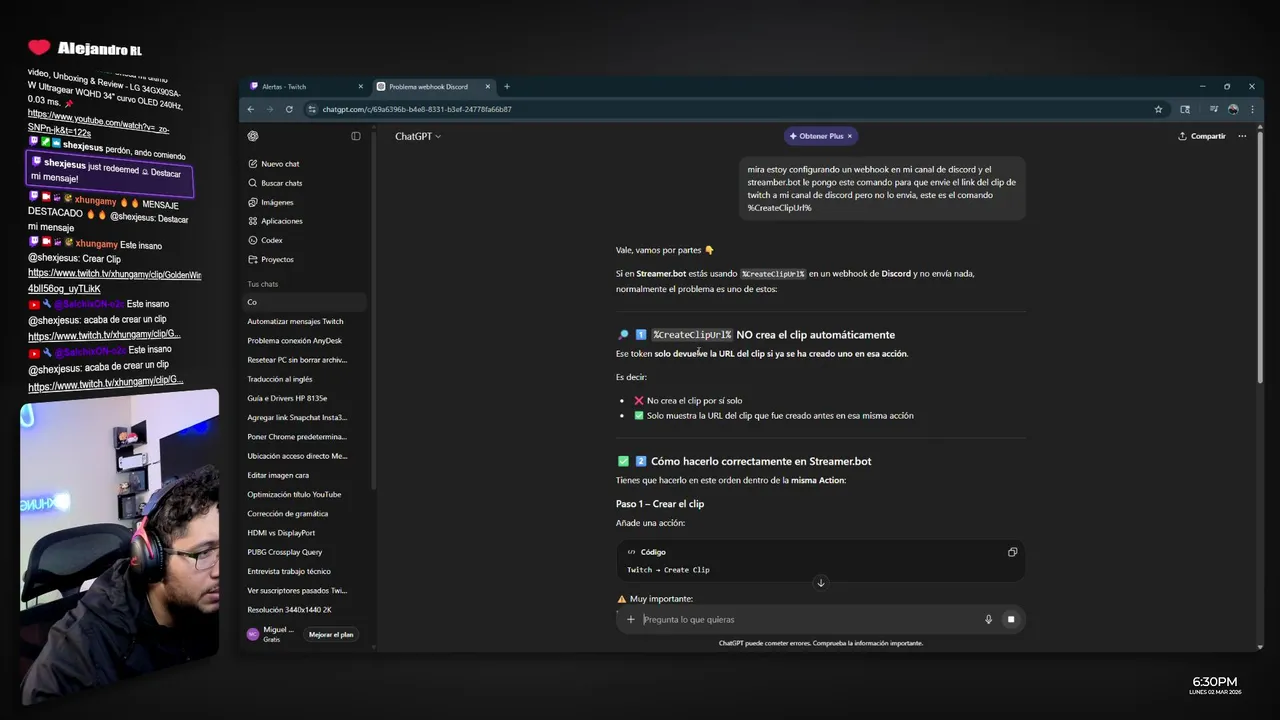This screenshot has height=720, width=1280.
Task: Open the chat Problema conexión AnyDesk
Action: point(306,340)
